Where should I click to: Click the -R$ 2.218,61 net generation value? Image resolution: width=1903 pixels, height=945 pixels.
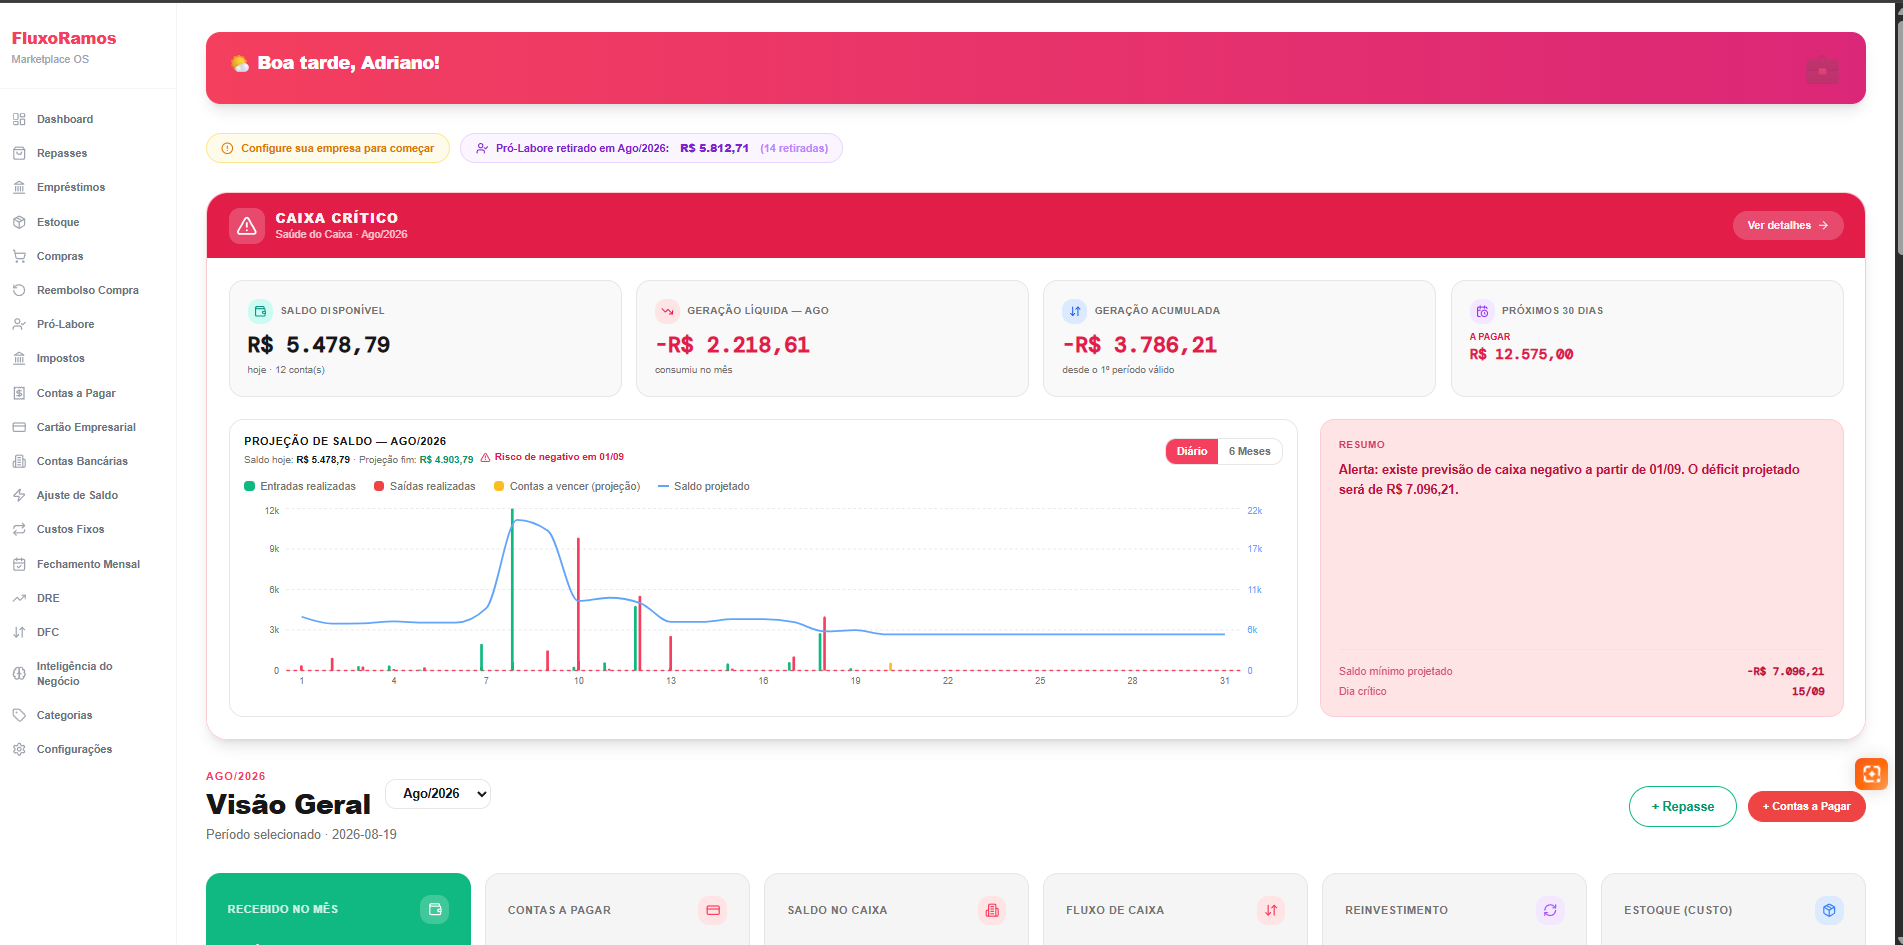point(732,345)
